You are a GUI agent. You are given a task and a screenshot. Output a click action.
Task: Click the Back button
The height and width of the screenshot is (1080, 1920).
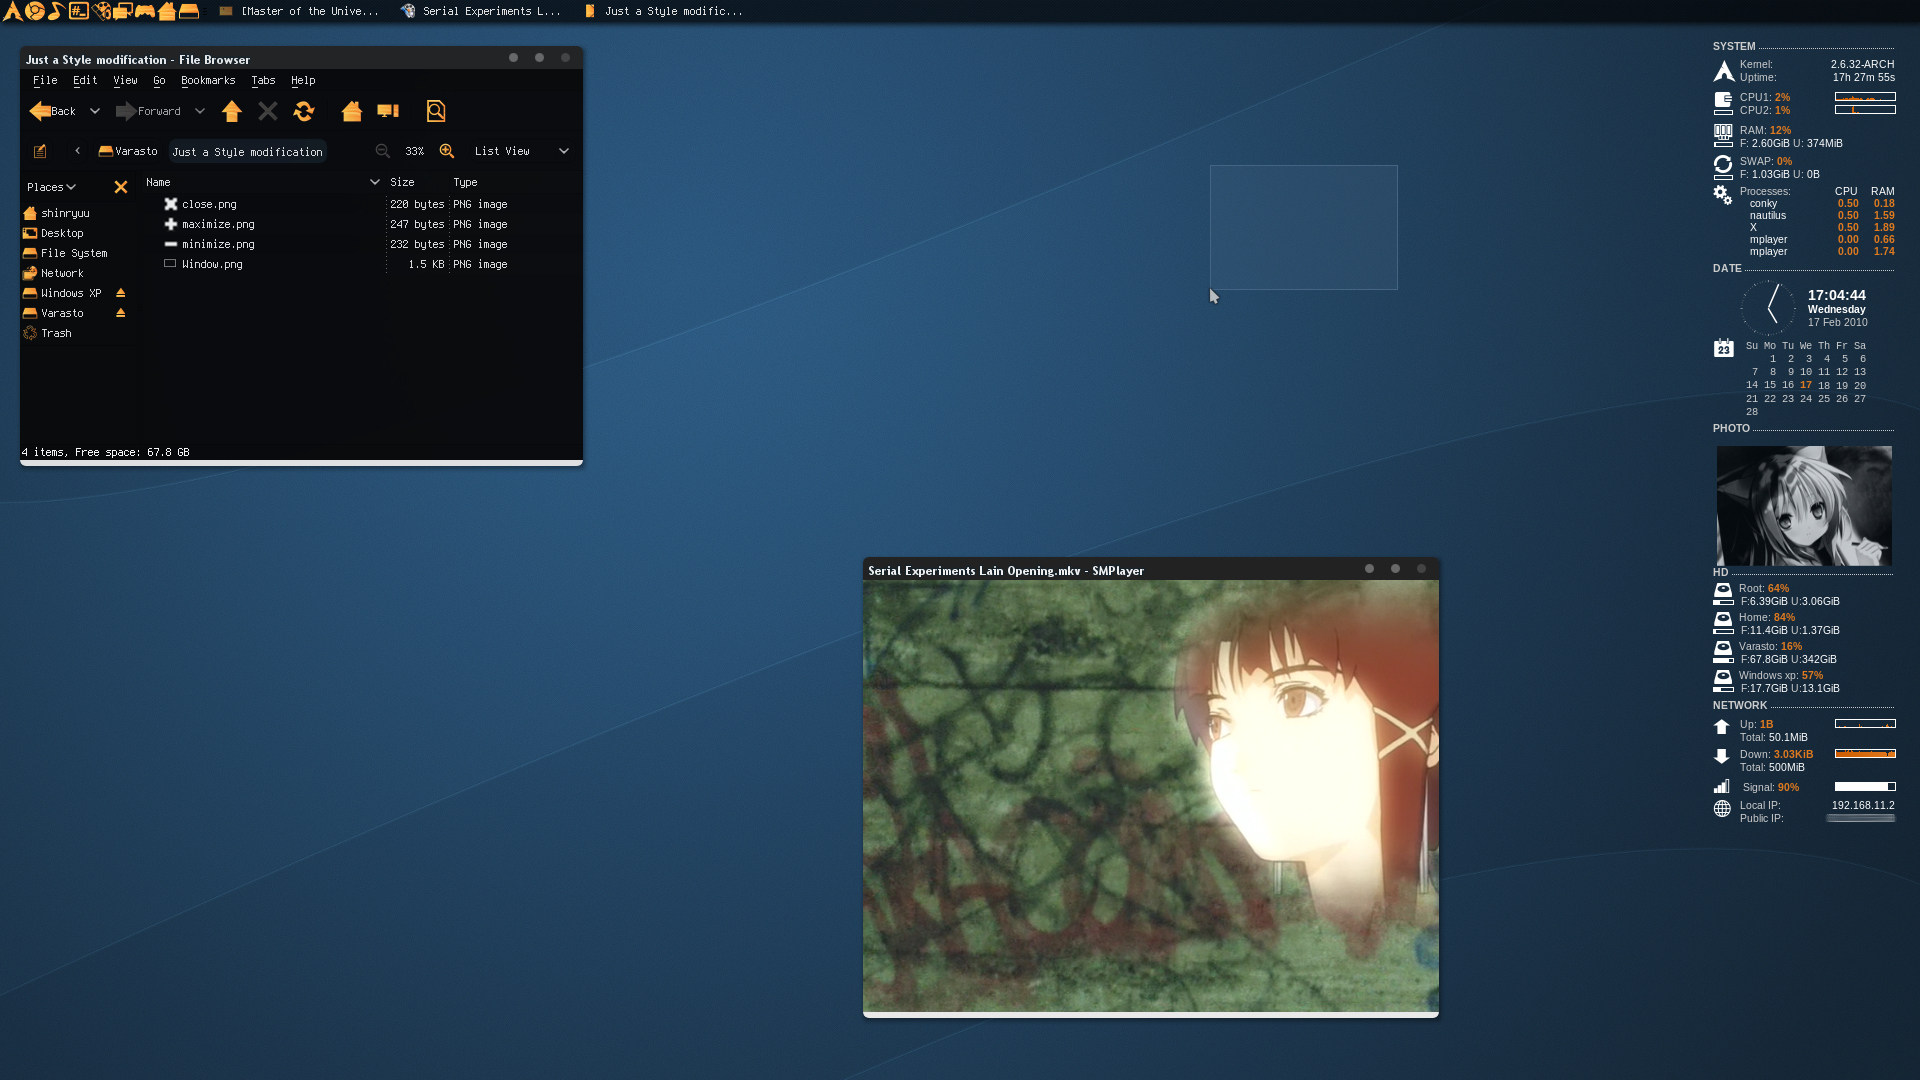pos(53,111)
